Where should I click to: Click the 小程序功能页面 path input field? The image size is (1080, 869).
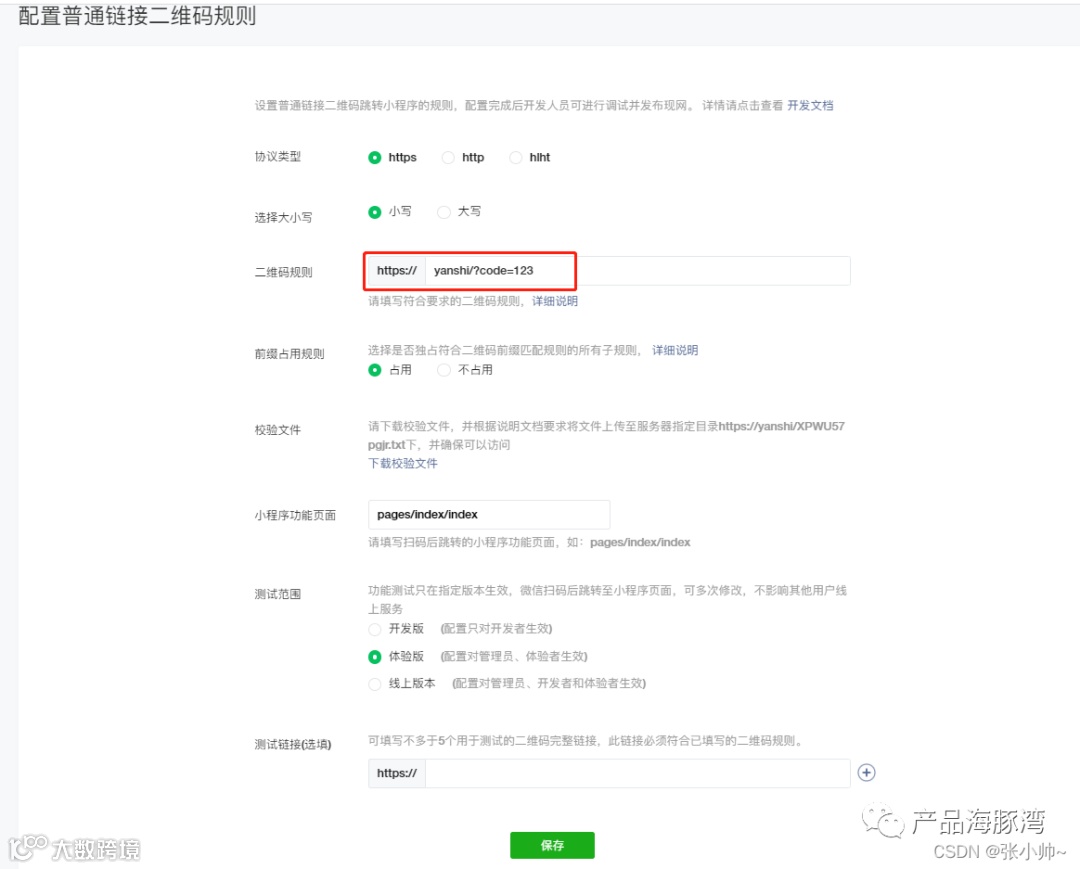tap(489, 514)
